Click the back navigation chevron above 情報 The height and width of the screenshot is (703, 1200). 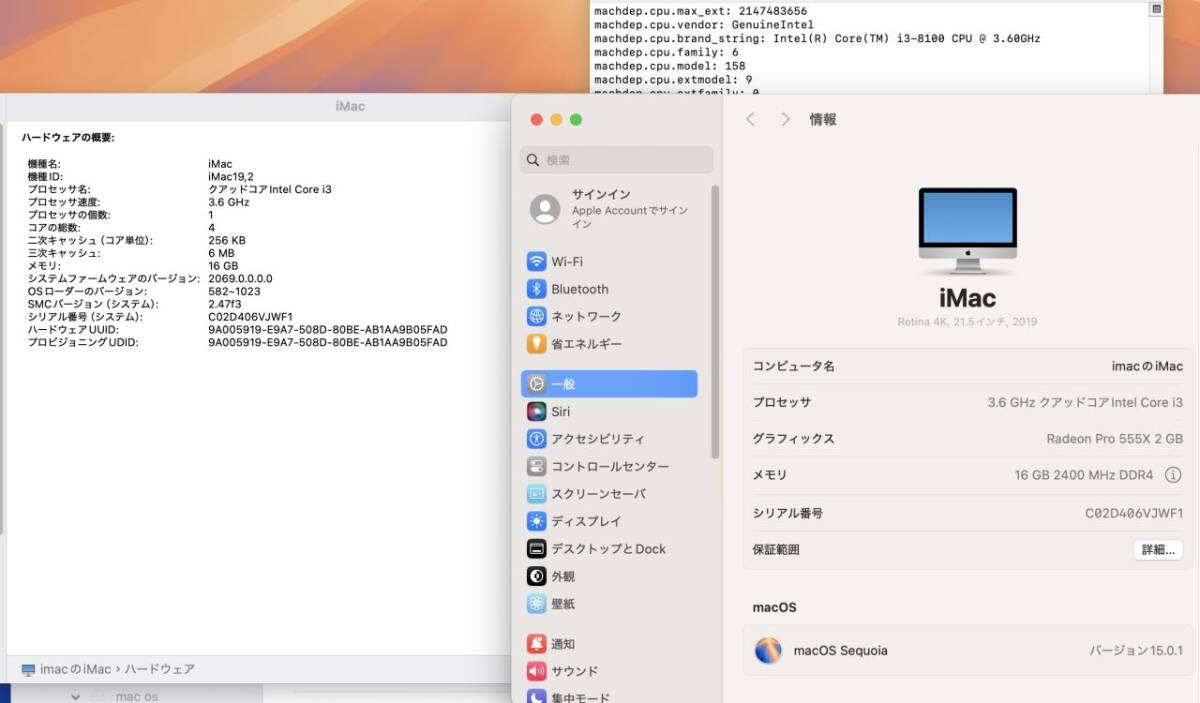tap(750, 119)
